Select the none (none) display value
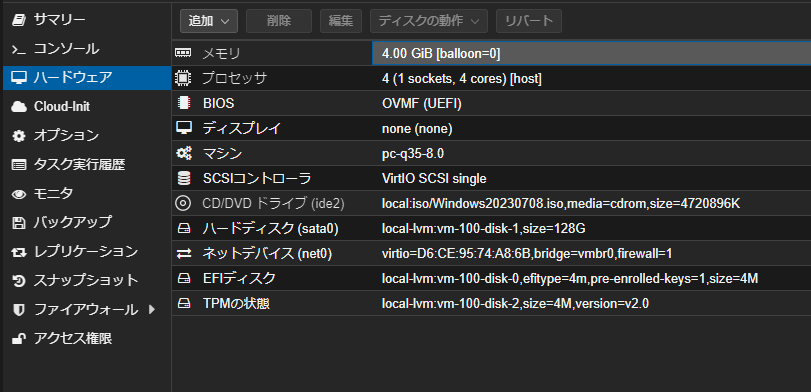The height and width of the screenshot is (392, 811). click(417, 129)
